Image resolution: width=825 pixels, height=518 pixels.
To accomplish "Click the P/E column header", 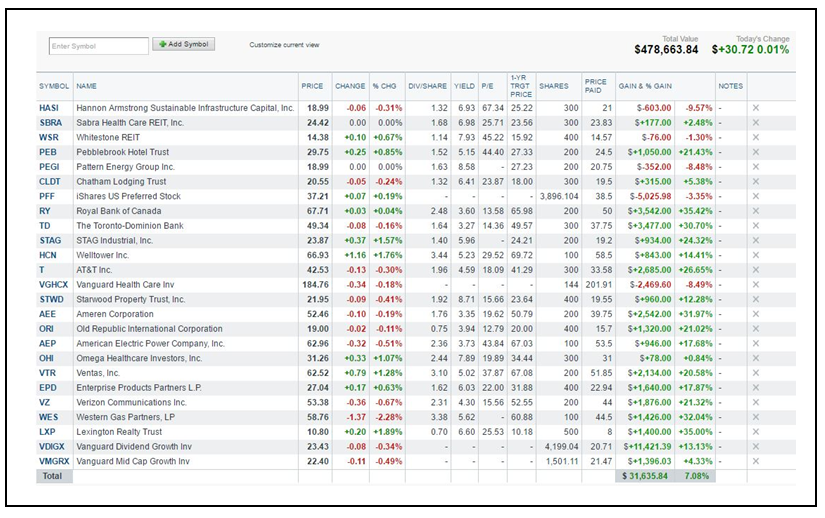I will pos(487,86).
